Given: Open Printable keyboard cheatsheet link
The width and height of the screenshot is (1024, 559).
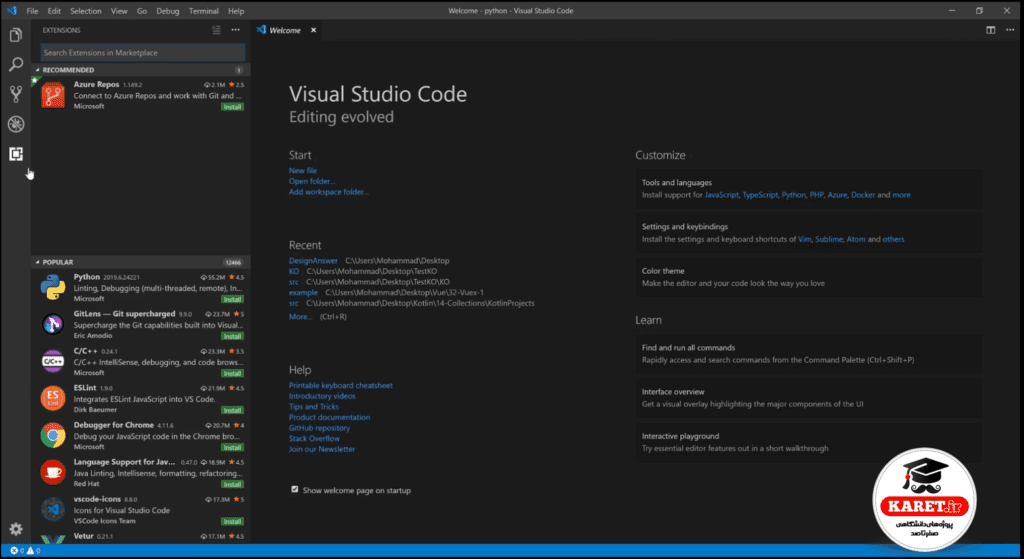Looking at the screenshot, I should [341, 385].
